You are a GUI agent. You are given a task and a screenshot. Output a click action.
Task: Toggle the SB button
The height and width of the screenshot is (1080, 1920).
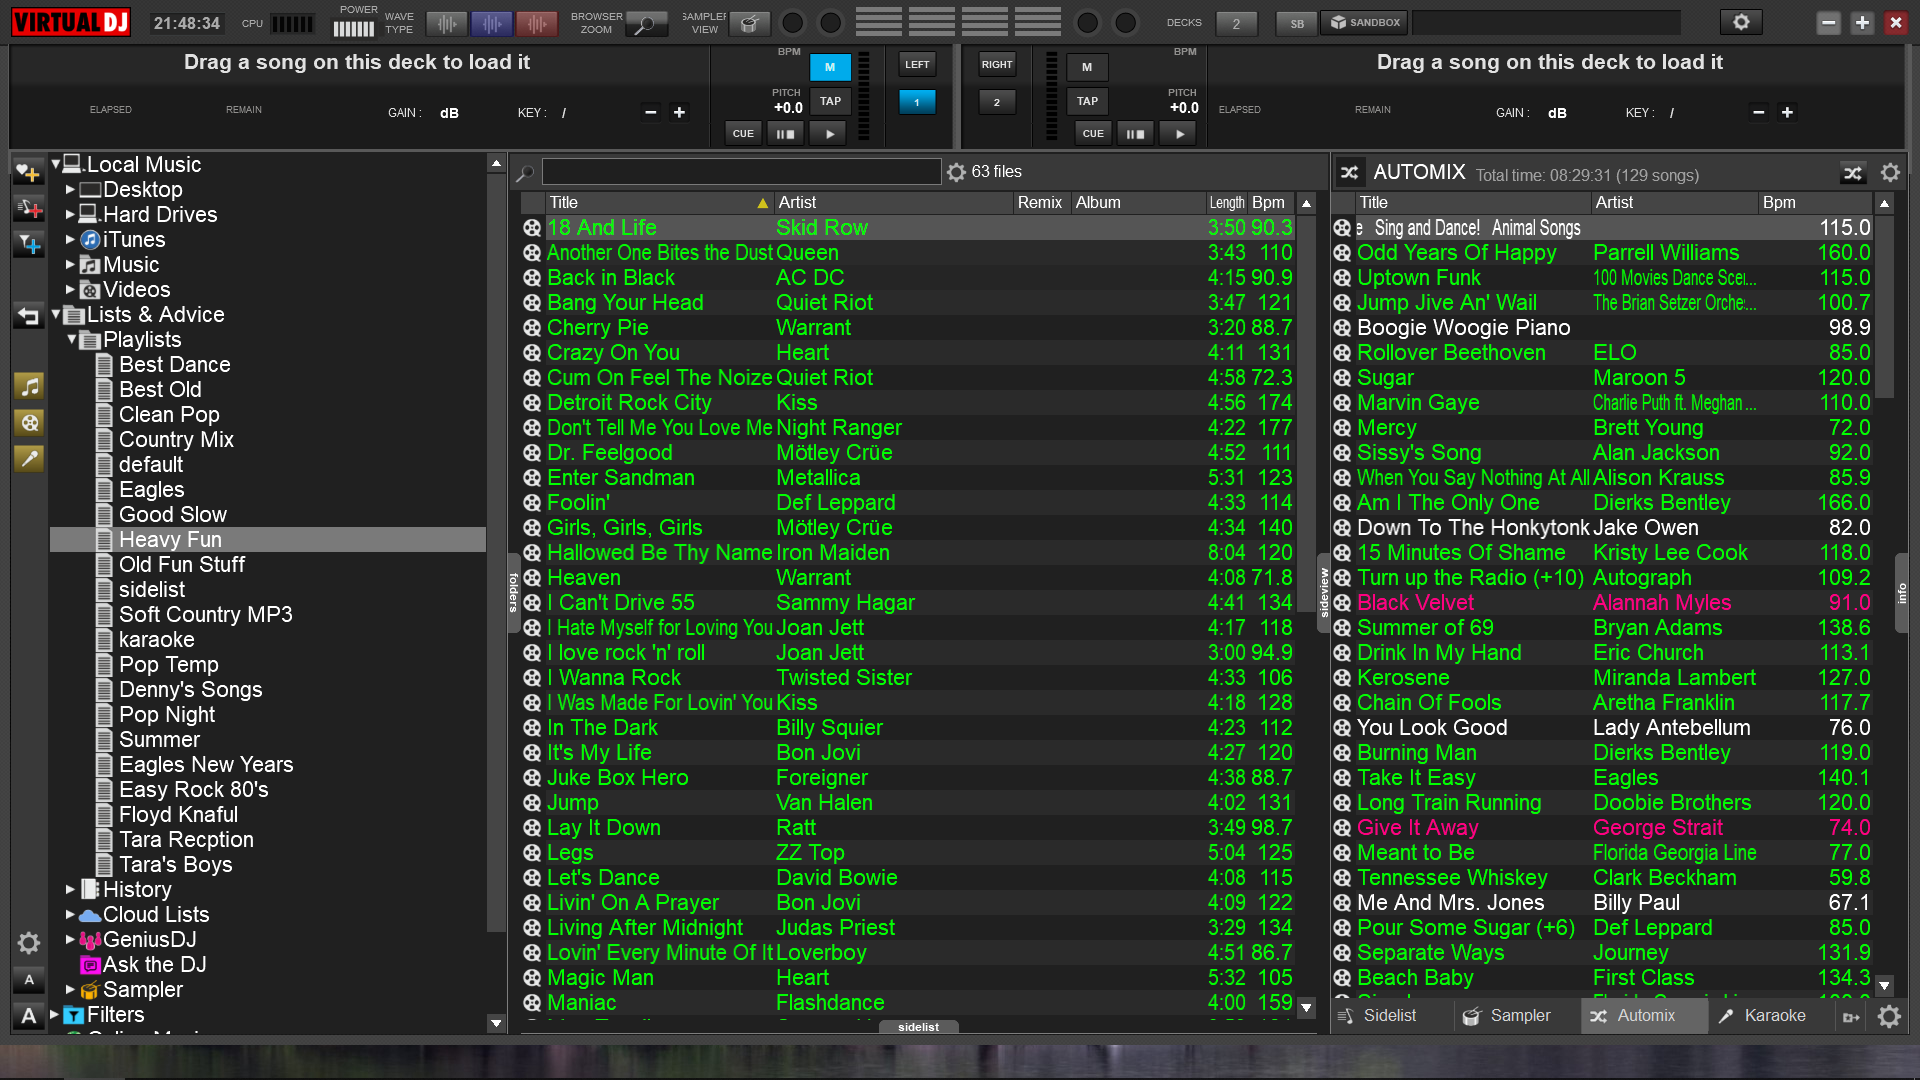click(1297, 23)
